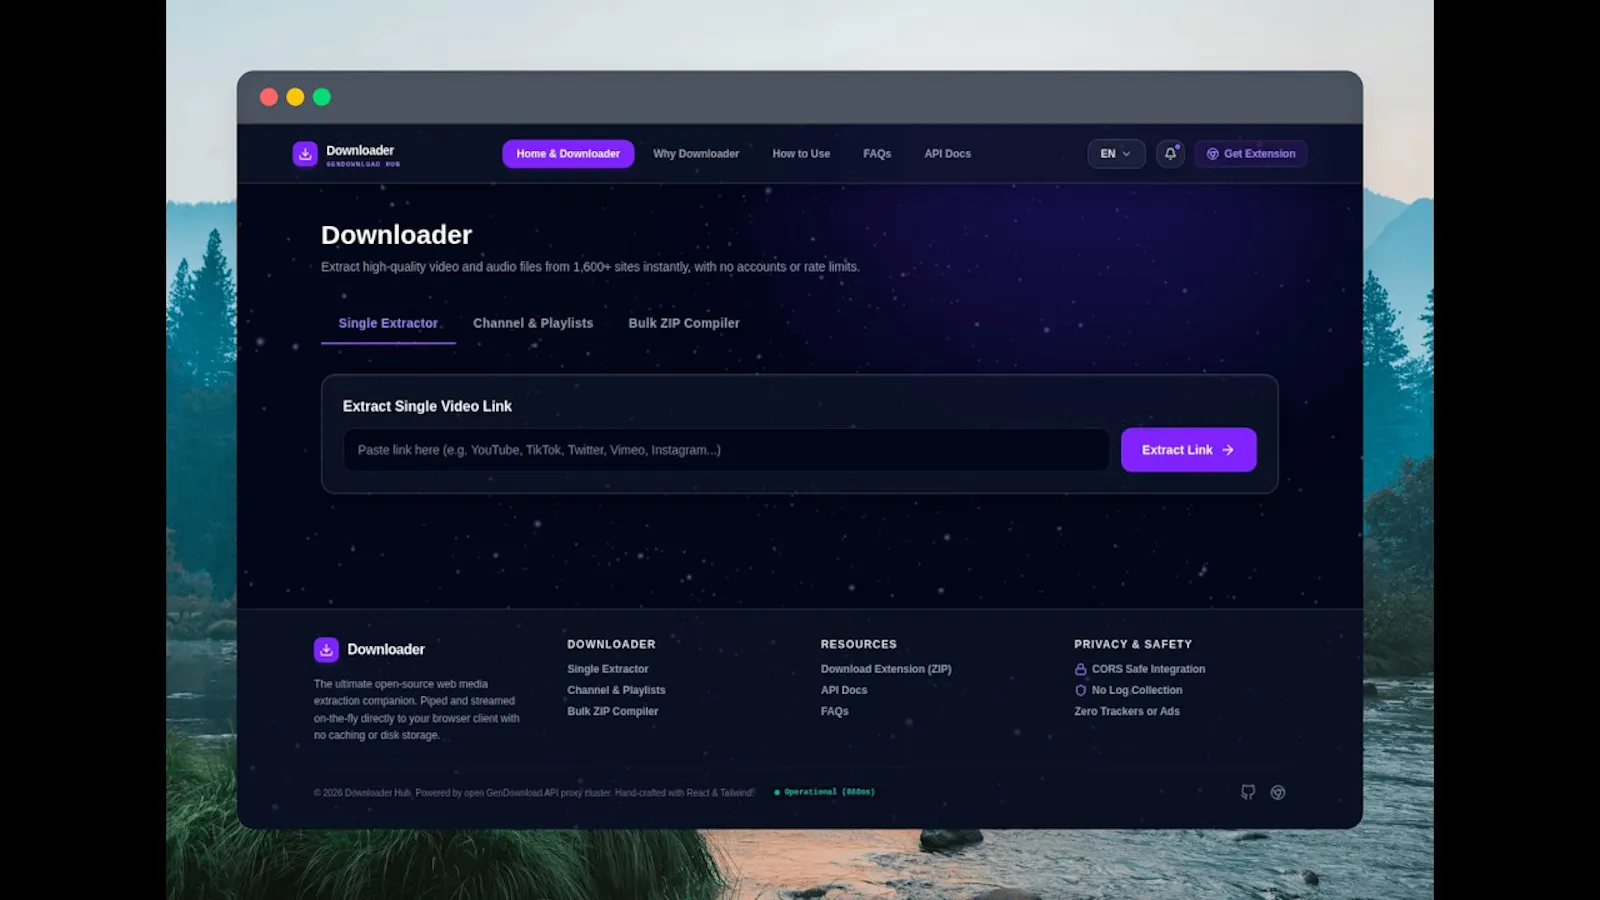Screen dimensions: 1600x900
Task: Open the GitHub icon in footer
Action: [x=1248, y=792]
